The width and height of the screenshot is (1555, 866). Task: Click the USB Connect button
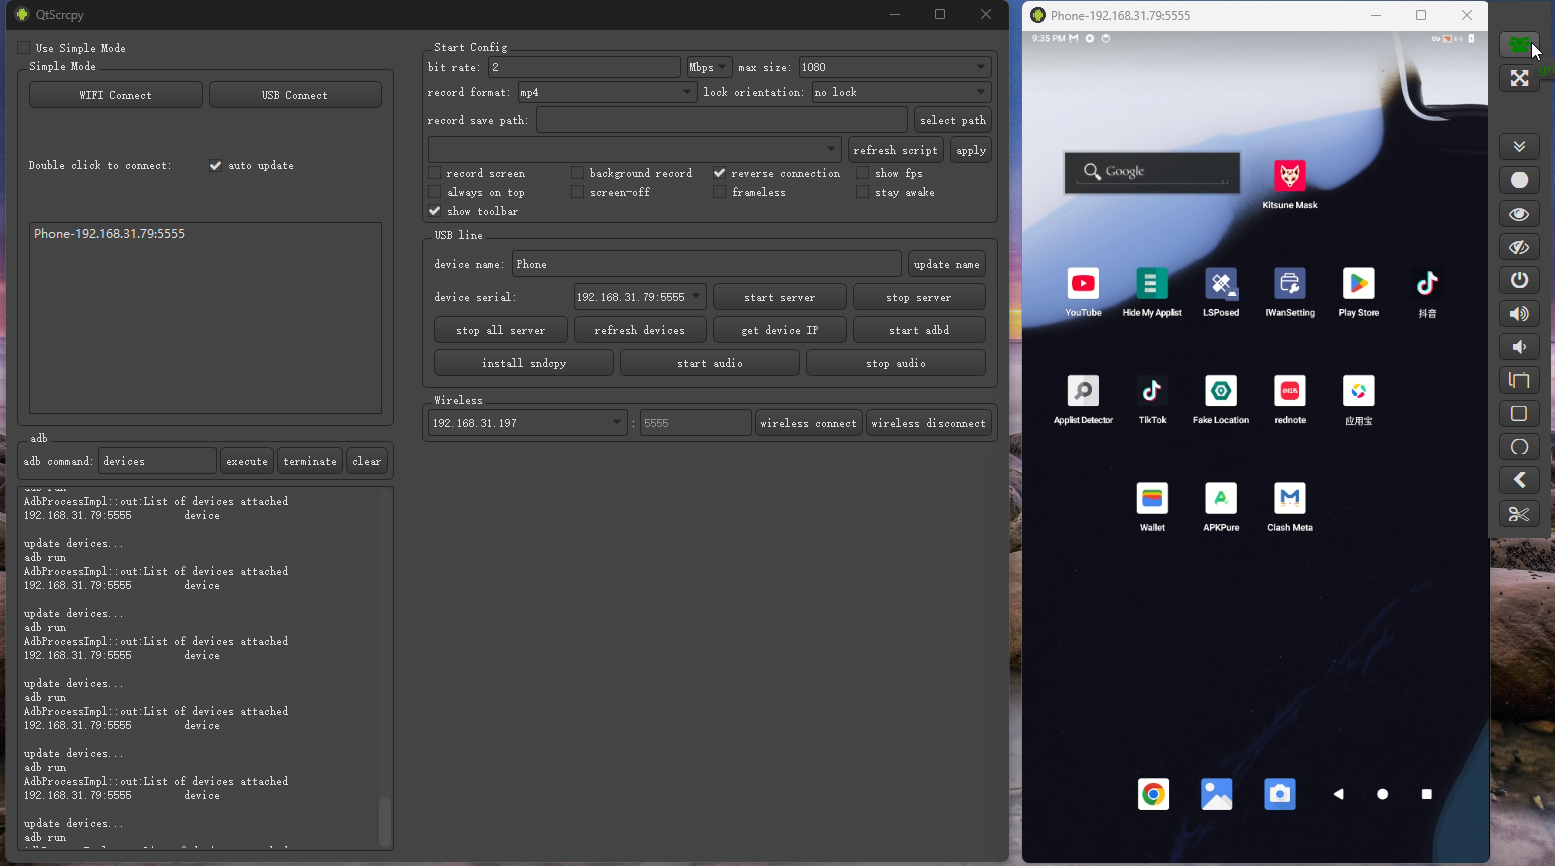click(x=295, y=95)
